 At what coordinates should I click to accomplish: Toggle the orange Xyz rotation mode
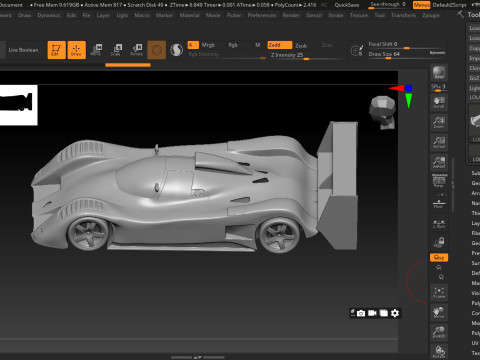click(x=439, y=258)
